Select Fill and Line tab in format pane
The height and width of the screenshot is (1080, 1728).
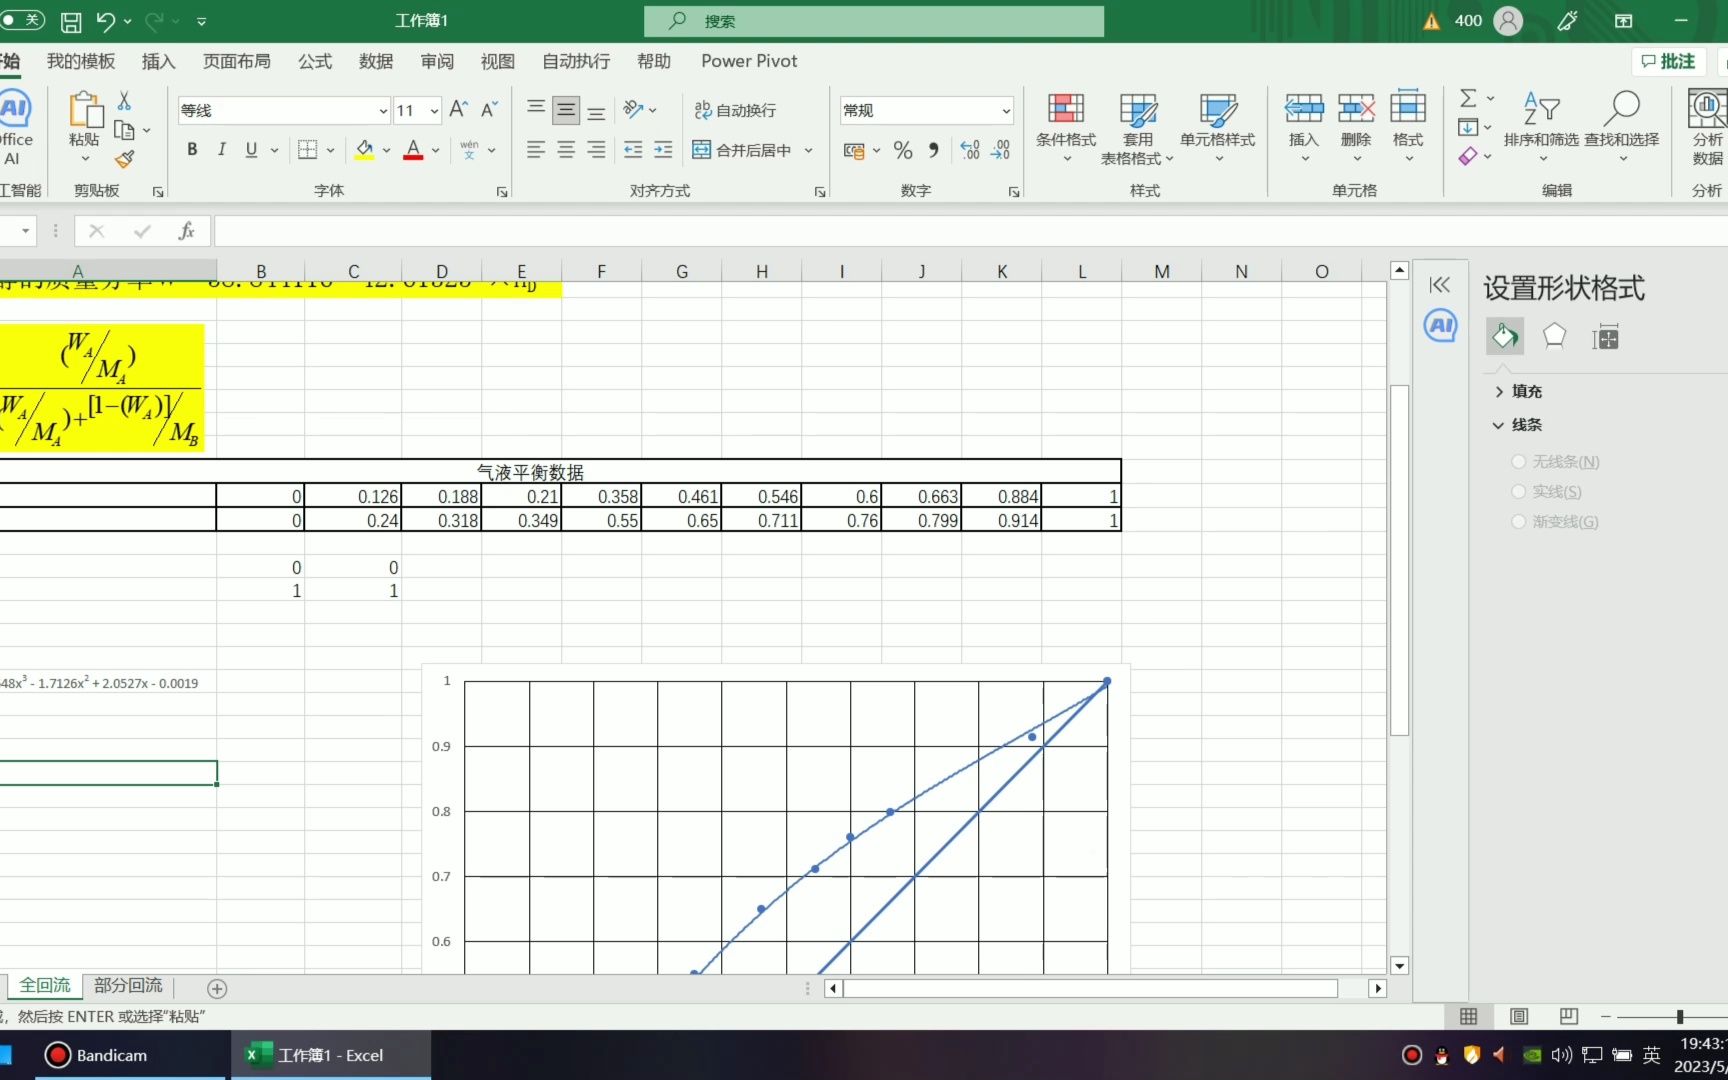pos(1505,337)
